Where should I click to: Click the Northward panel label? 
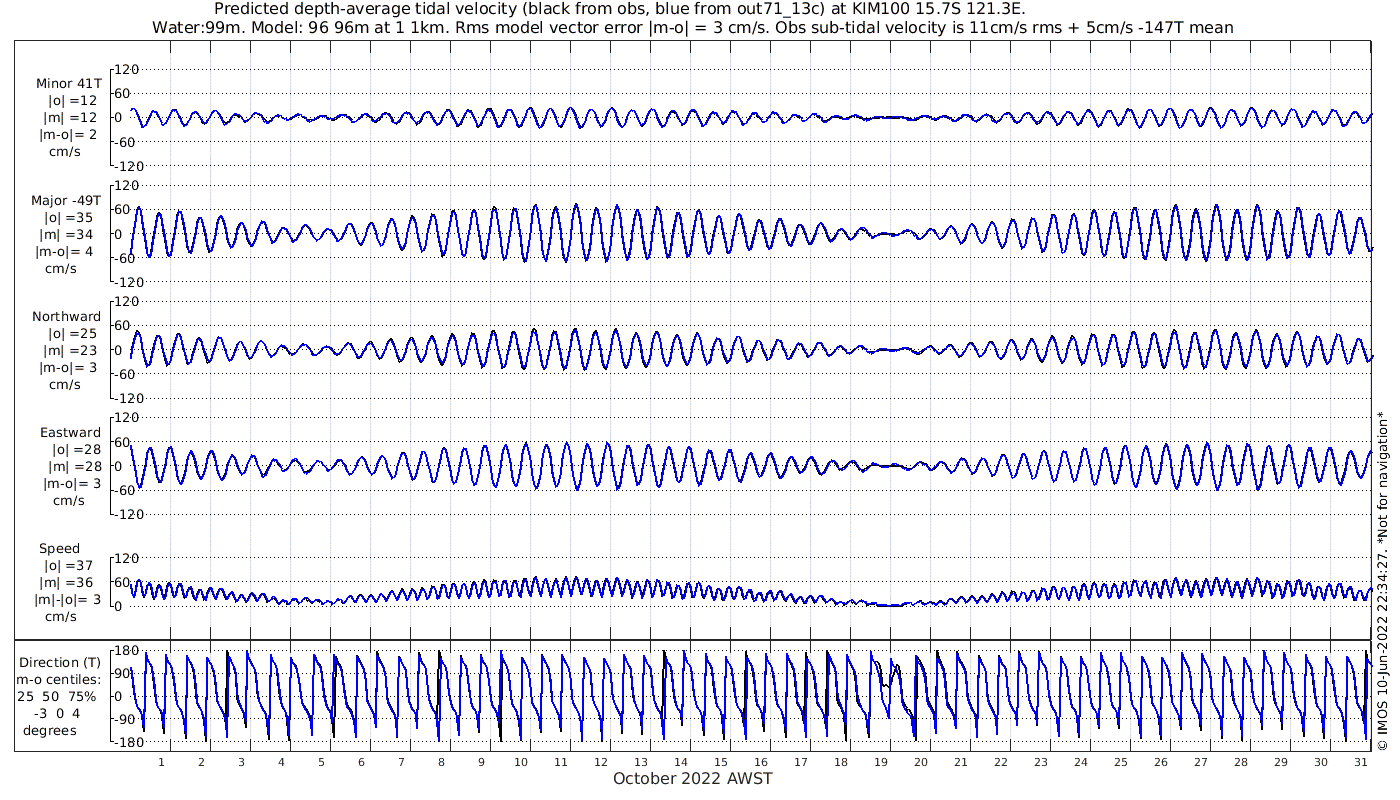[66, 317]
